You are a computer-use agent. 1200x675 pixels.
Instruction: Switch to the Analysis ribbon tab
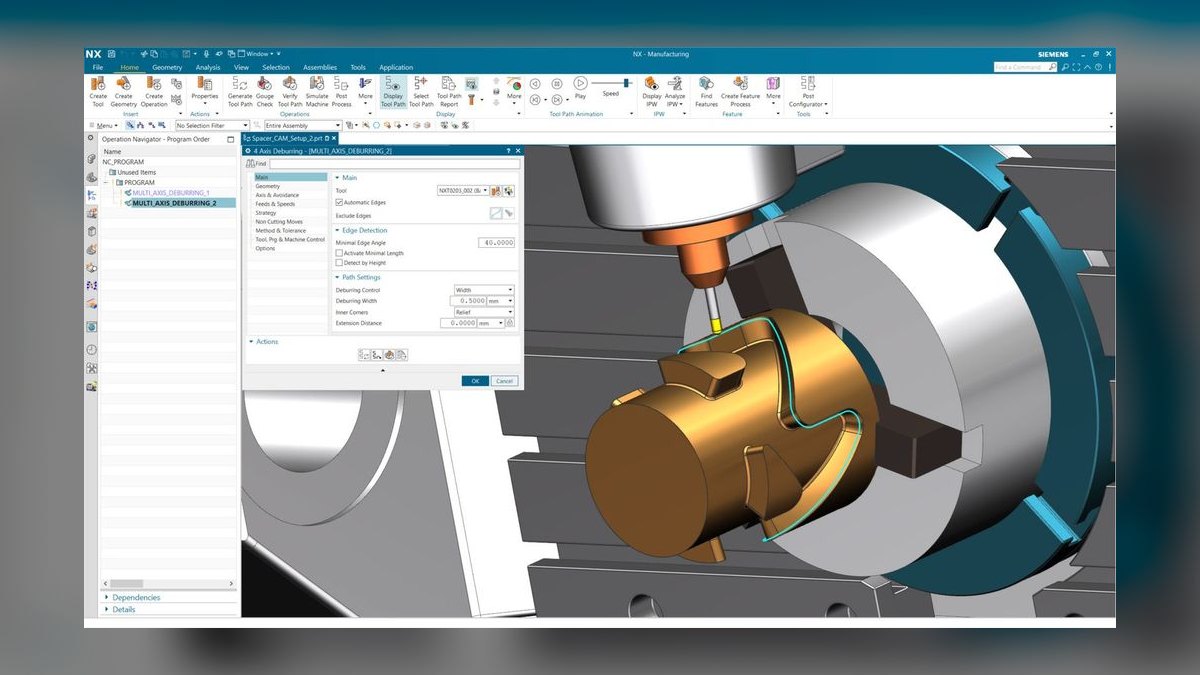tap(208, 67)
